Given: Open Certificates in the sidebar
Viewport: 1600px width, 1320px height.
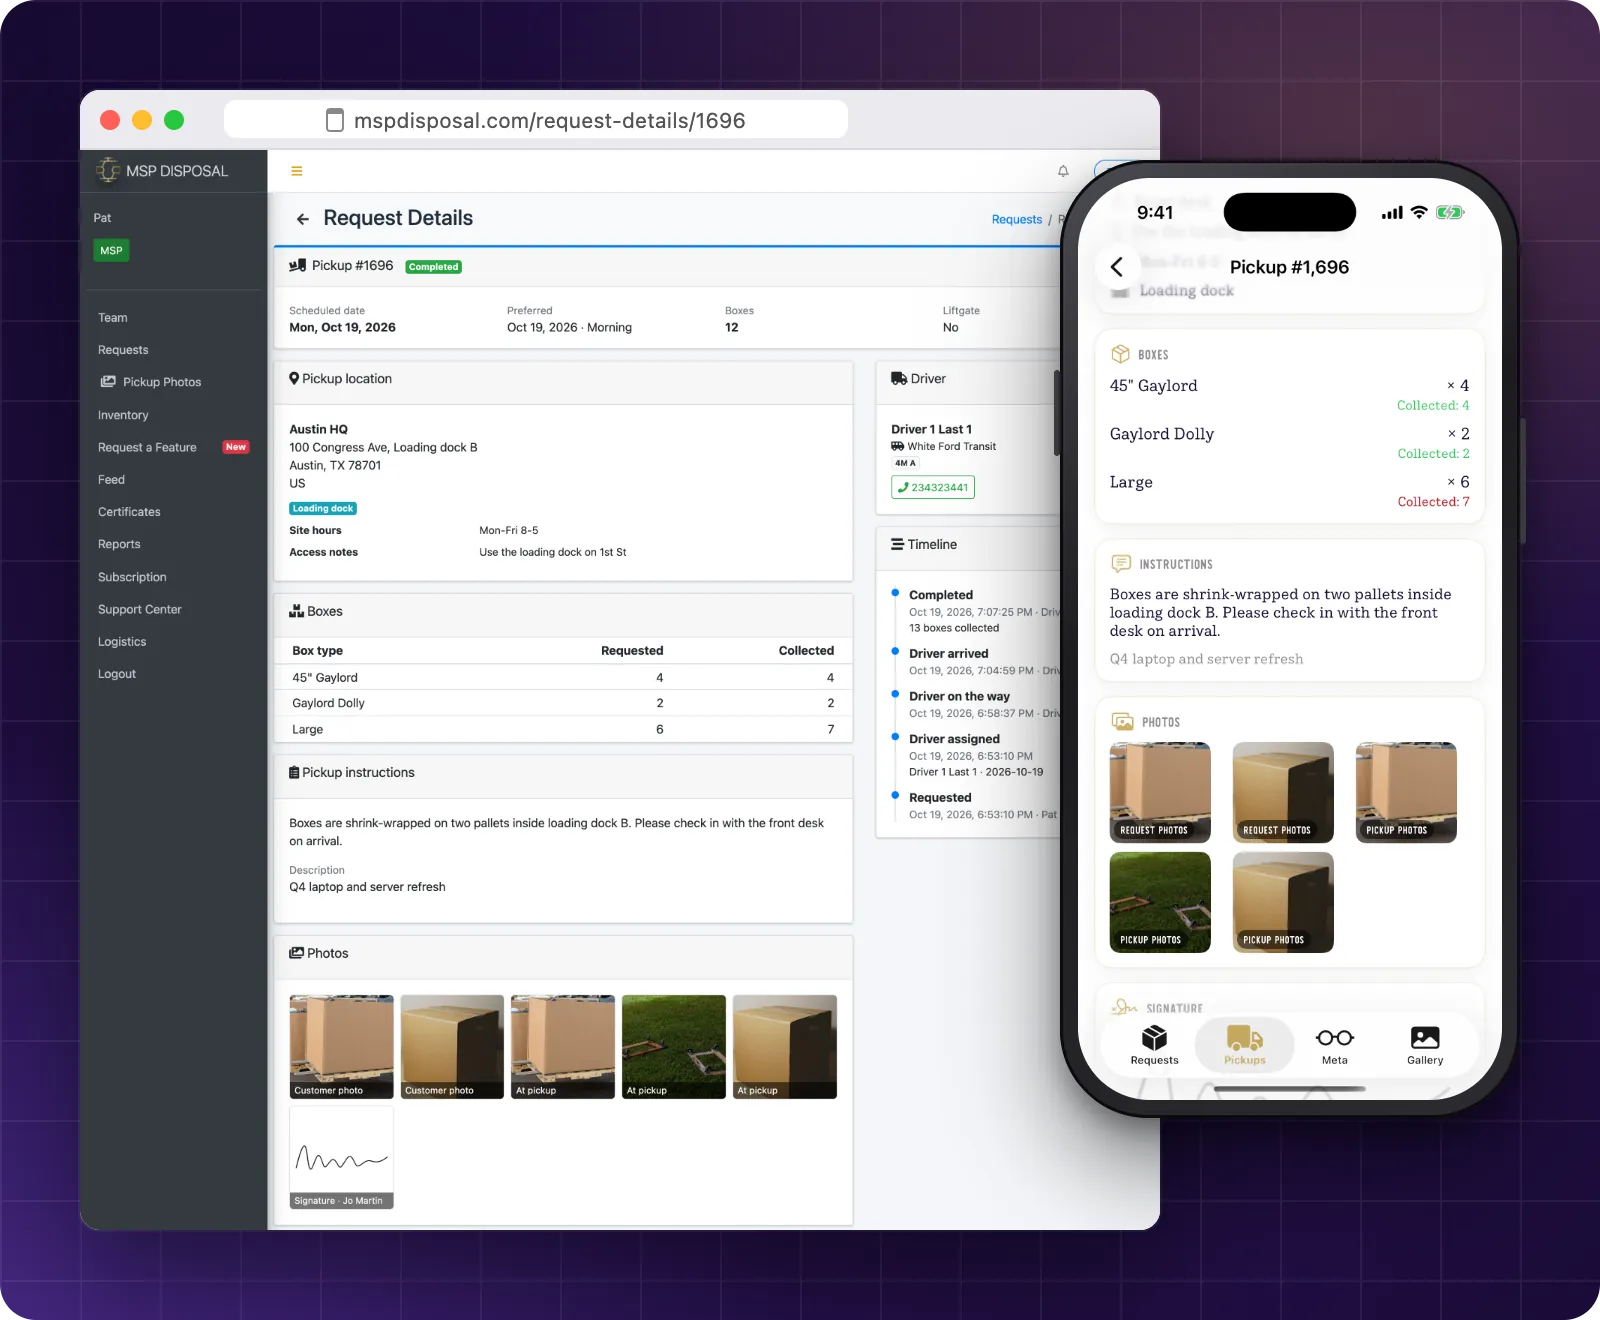Looking at the screenshot, I should (129, 512).
